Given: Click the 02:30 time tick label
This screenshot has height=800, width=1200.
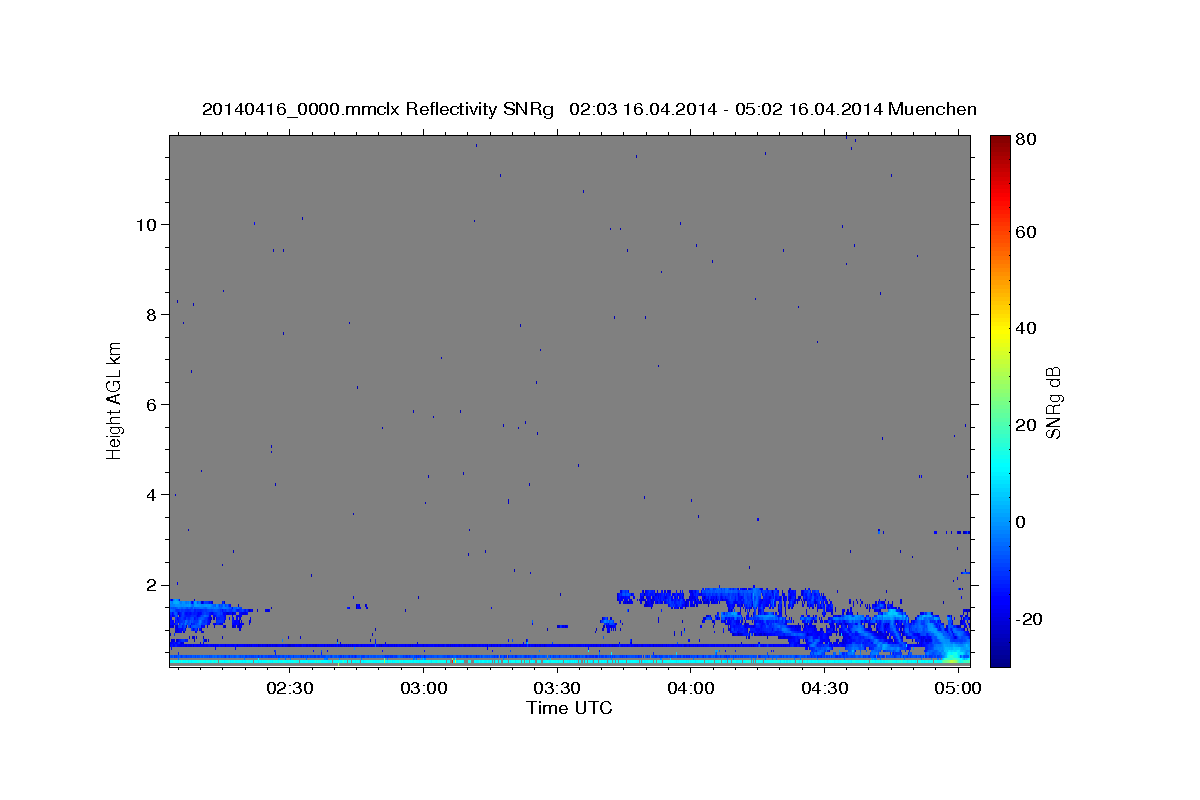Looking at the screenshot, I should [x=290, y=689].
